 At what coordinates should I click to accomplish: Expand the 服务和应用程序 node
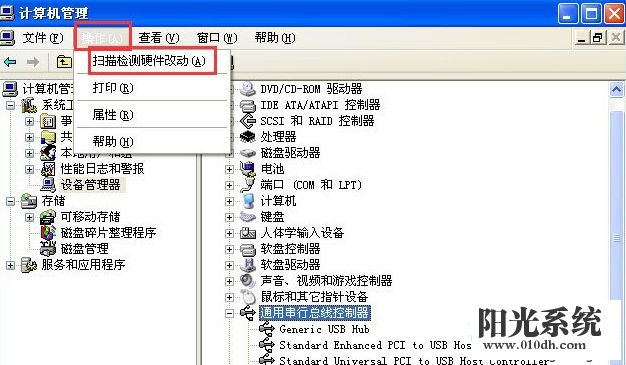(10, 265)
